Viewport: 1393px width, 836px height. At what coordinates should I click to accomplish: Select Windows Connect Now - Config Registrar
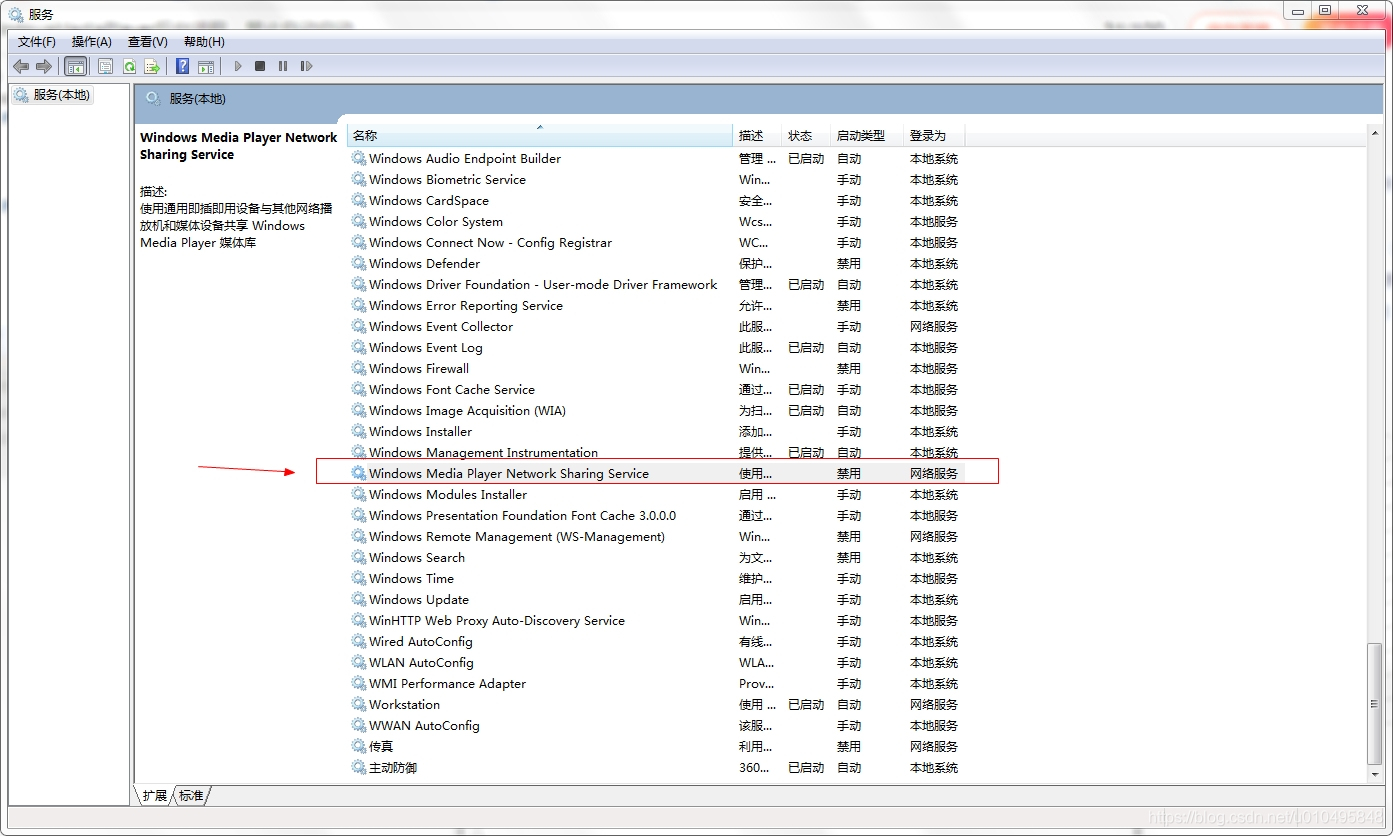(x=657, y=242)
